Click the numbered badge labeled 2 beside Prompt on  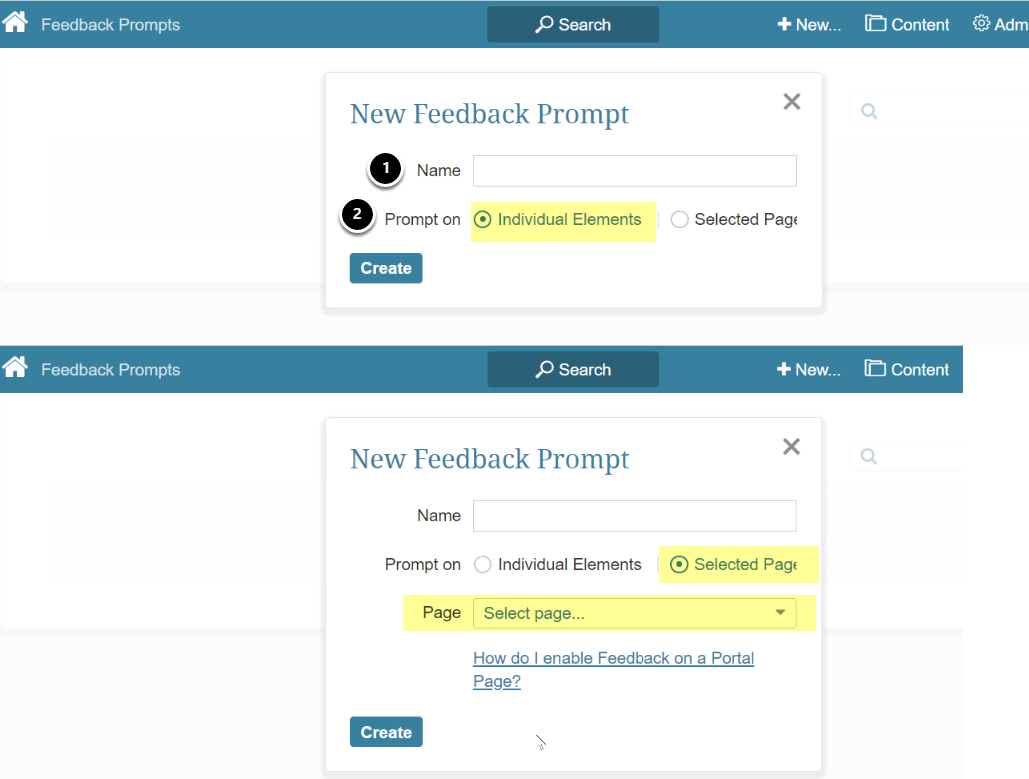[x=357, y=215]
